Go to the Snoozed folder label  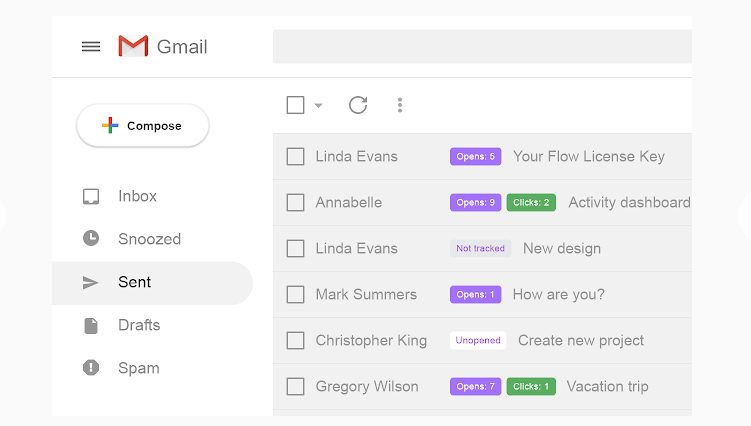click(x=149, y=239)
